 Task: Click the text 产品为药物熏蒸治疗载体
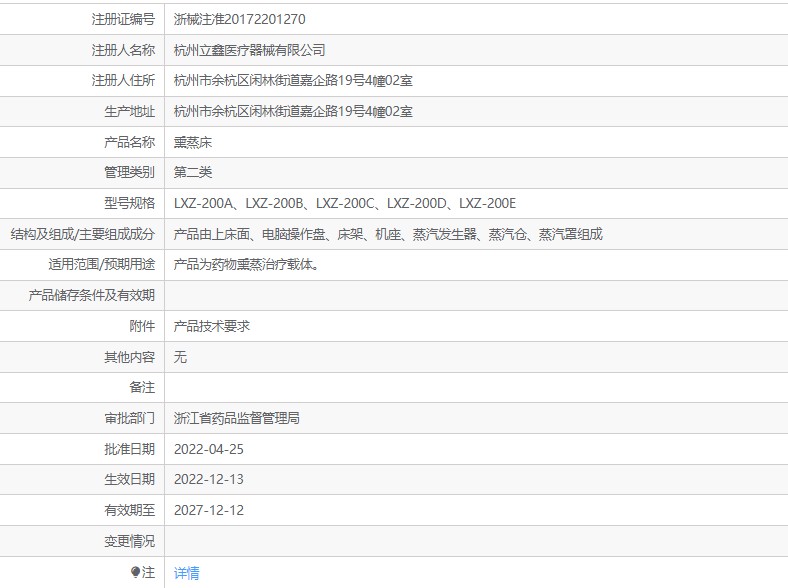click(x=246, y=264)
